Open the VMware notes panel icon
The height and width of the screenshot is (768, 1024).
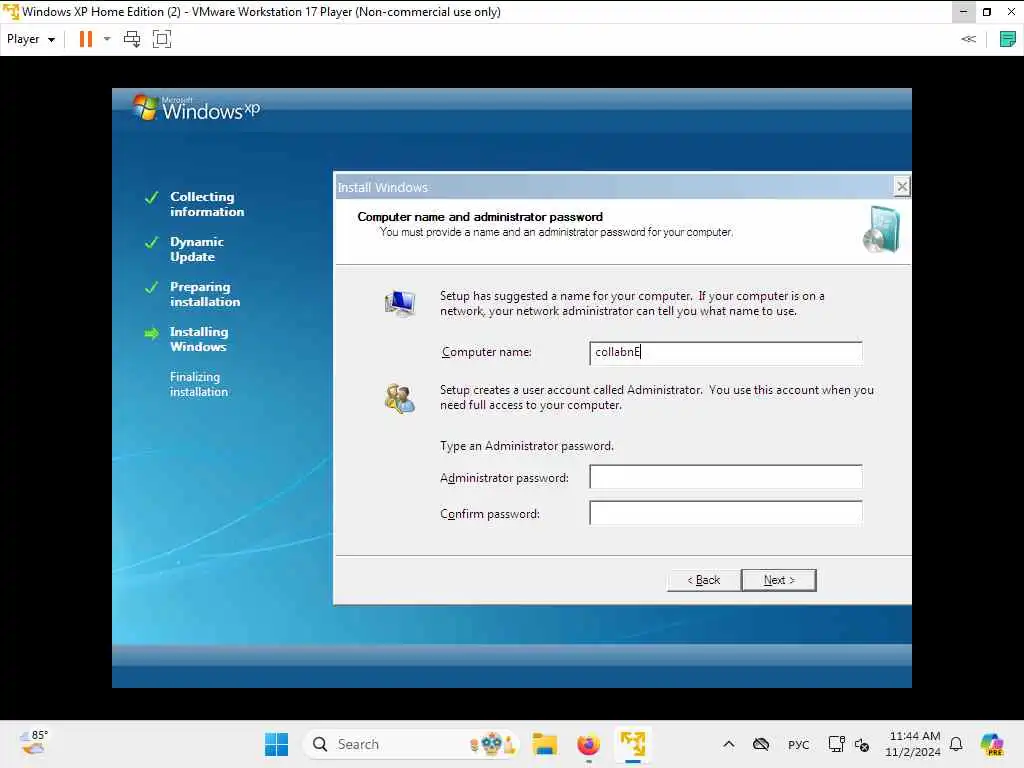point(1008,39)
